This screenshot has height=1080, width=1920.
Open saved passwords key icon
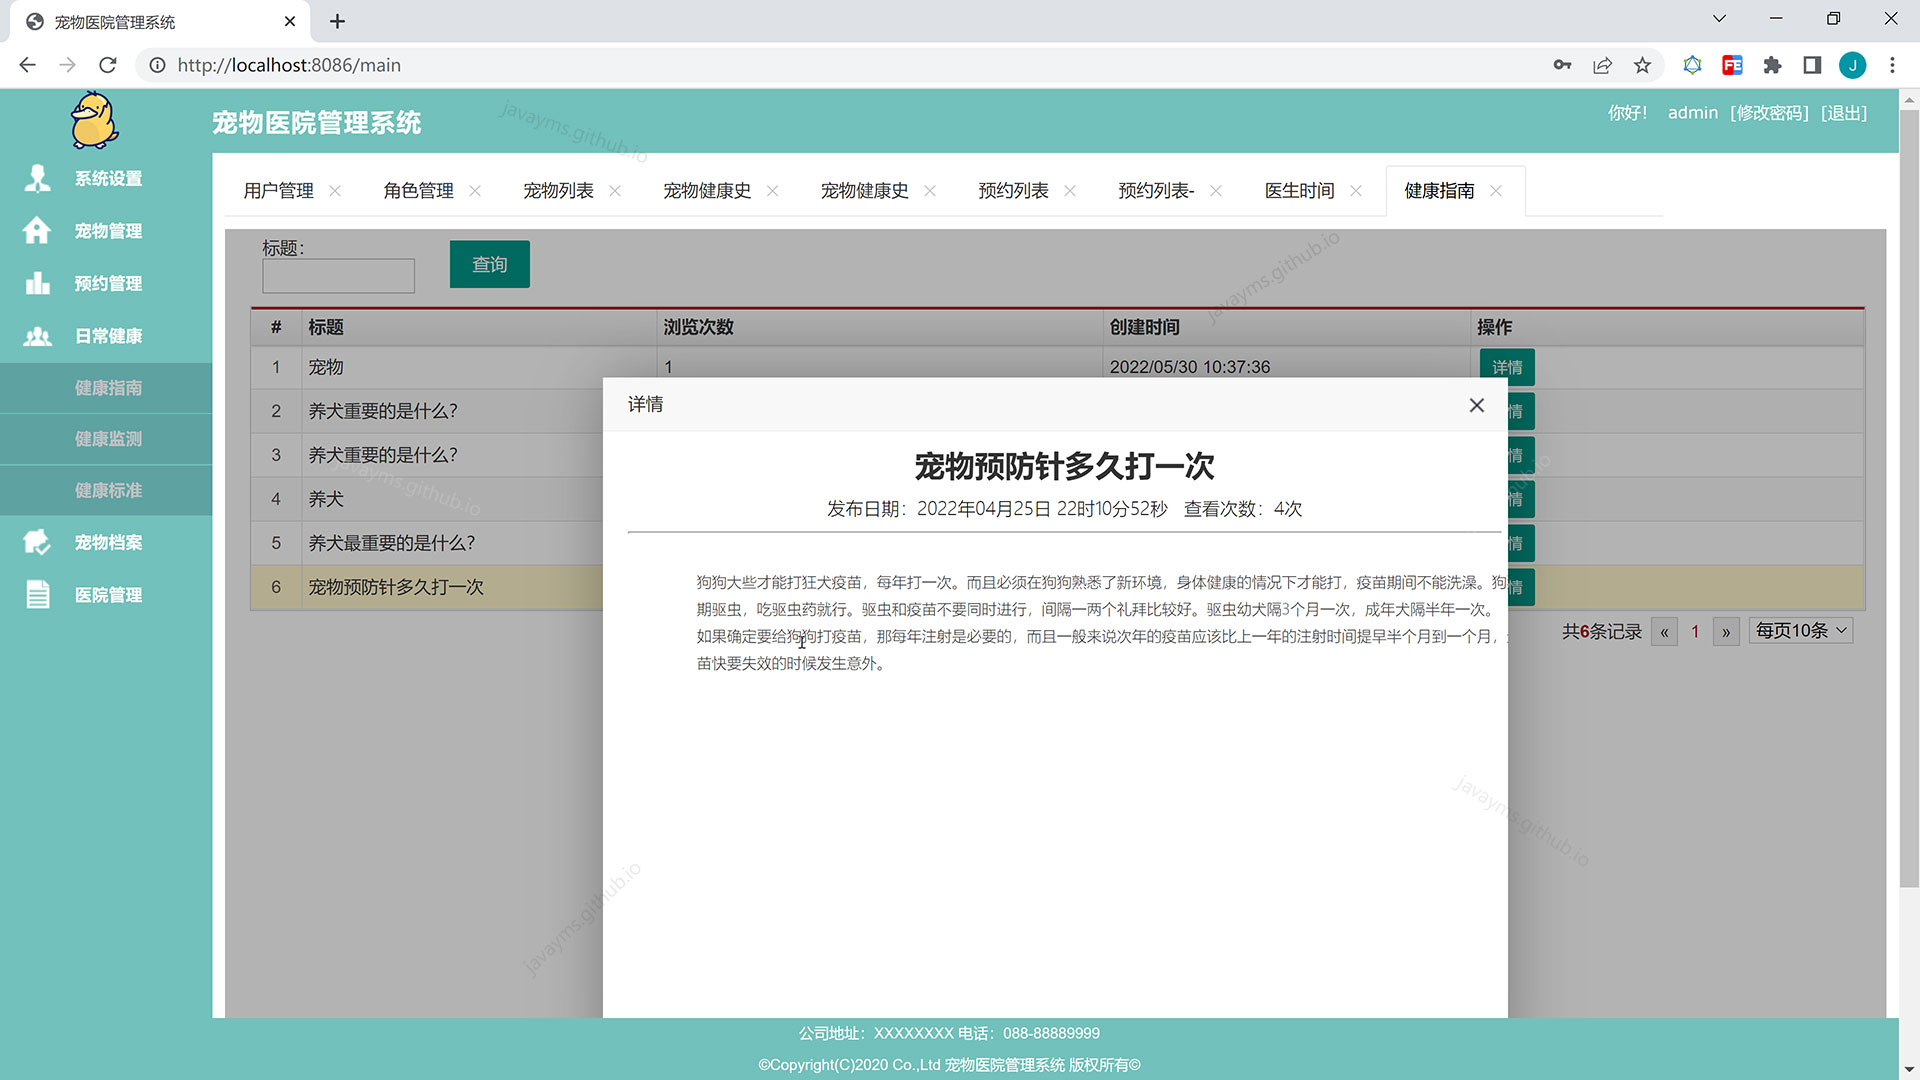coord(1562,65)
